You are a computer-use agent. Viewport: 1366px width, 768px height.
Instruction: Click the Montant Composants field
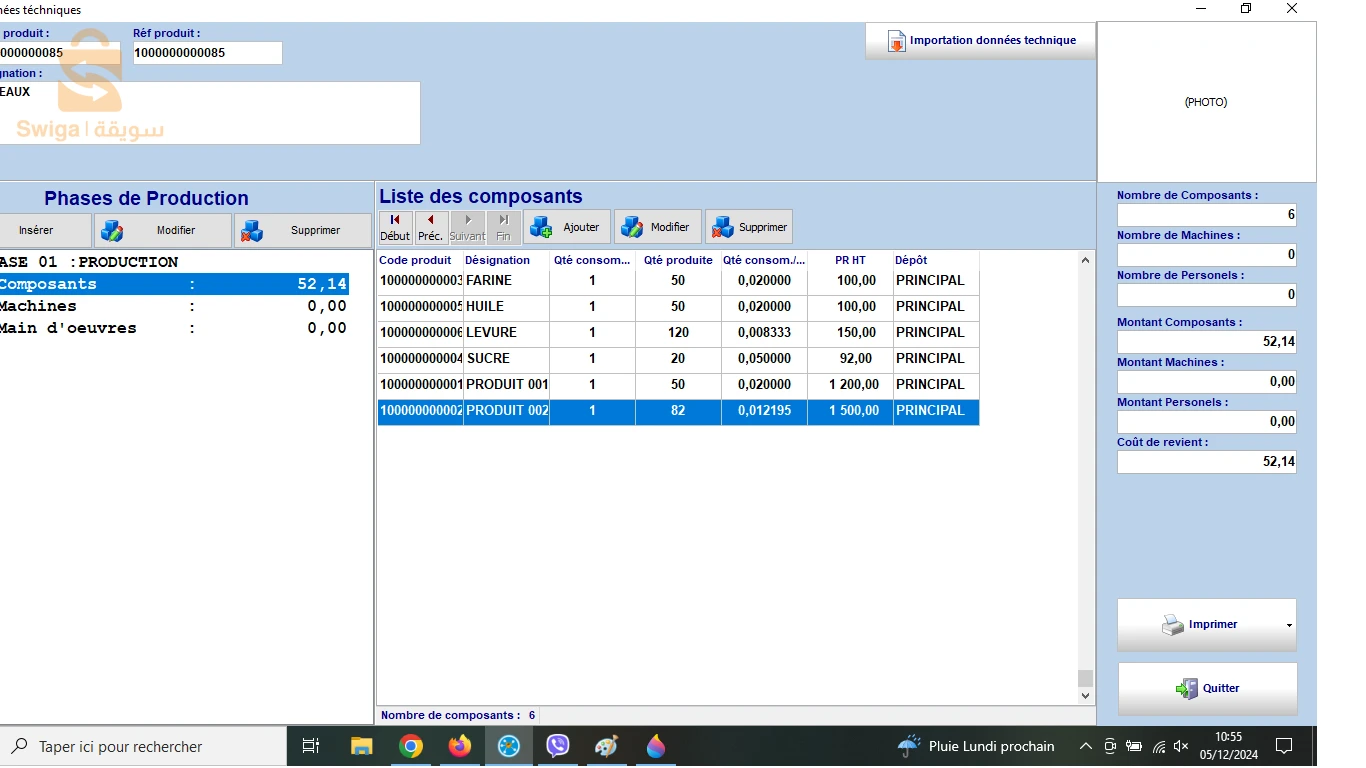[1206, 342]
